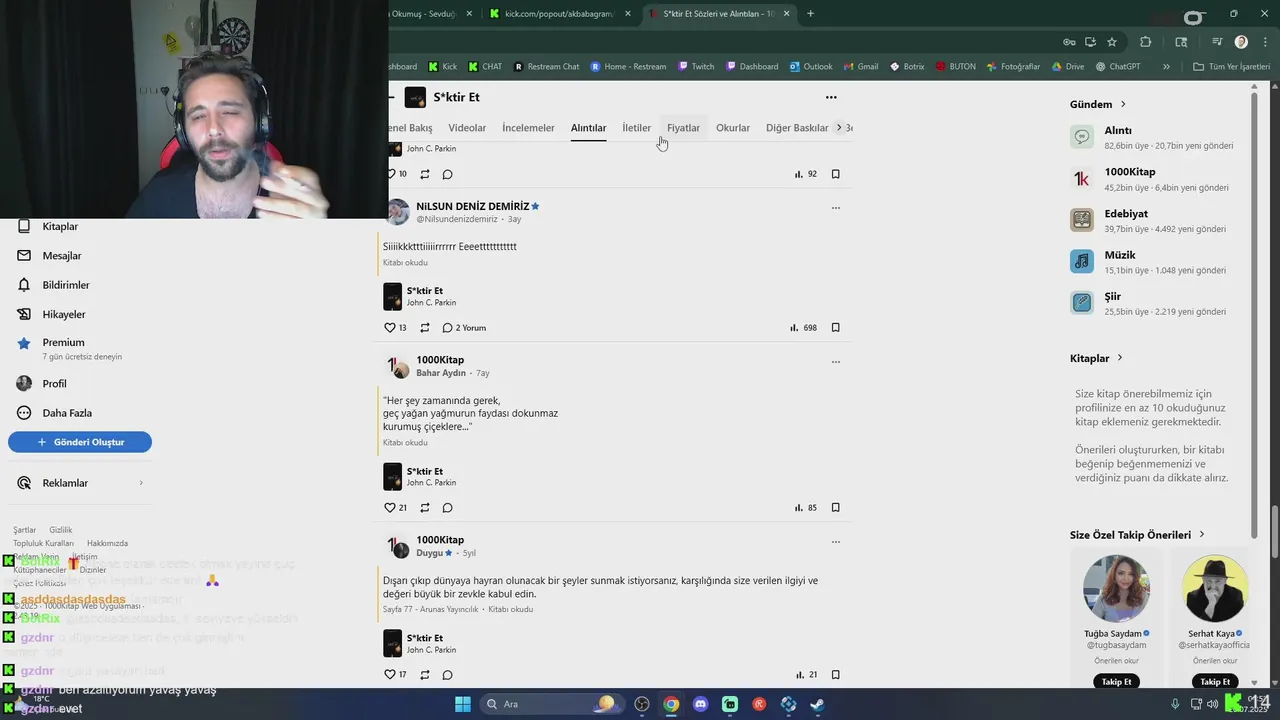This screenshot has width=1280, height=720.
Task: Open Steam from the Windows taskbar
Action: (817, 704)
